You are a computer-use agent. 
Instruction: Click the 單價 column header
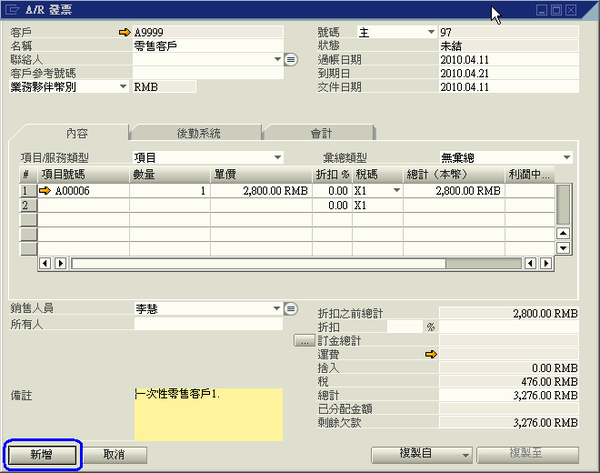point(261,175)
